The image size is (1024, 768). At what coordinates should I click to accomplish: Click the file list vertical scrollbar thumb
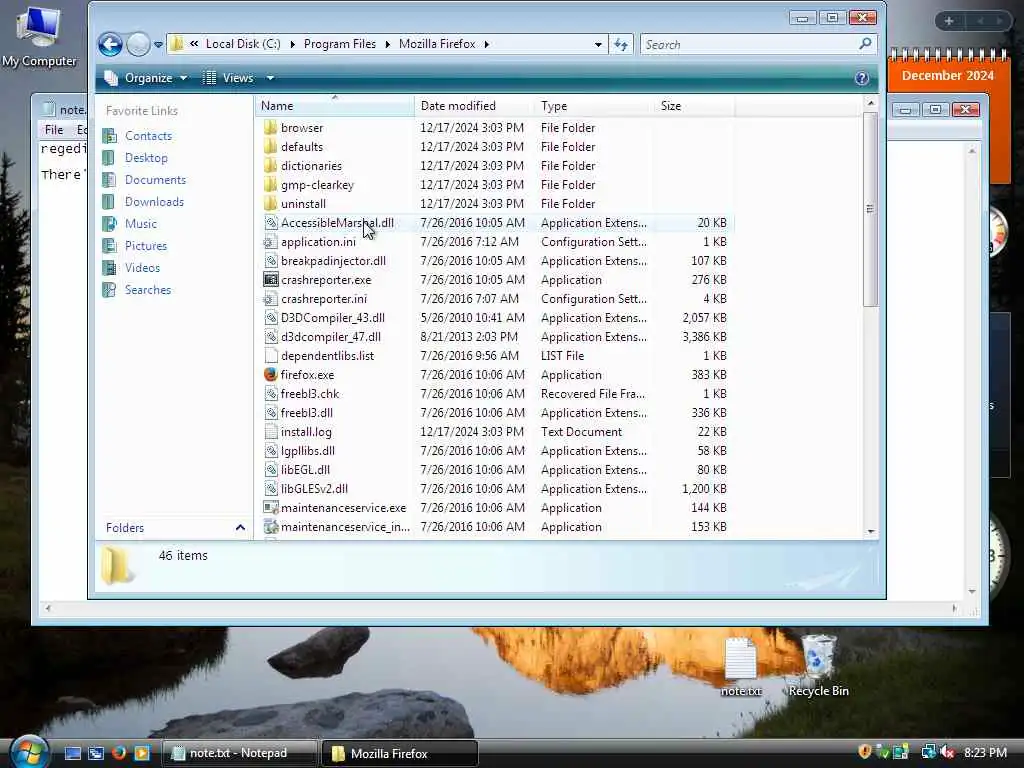tap(871, 209)
